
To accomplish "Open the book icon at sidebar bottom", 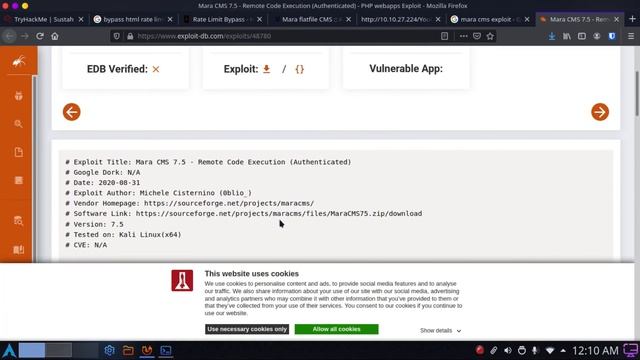I will point(18,249).
